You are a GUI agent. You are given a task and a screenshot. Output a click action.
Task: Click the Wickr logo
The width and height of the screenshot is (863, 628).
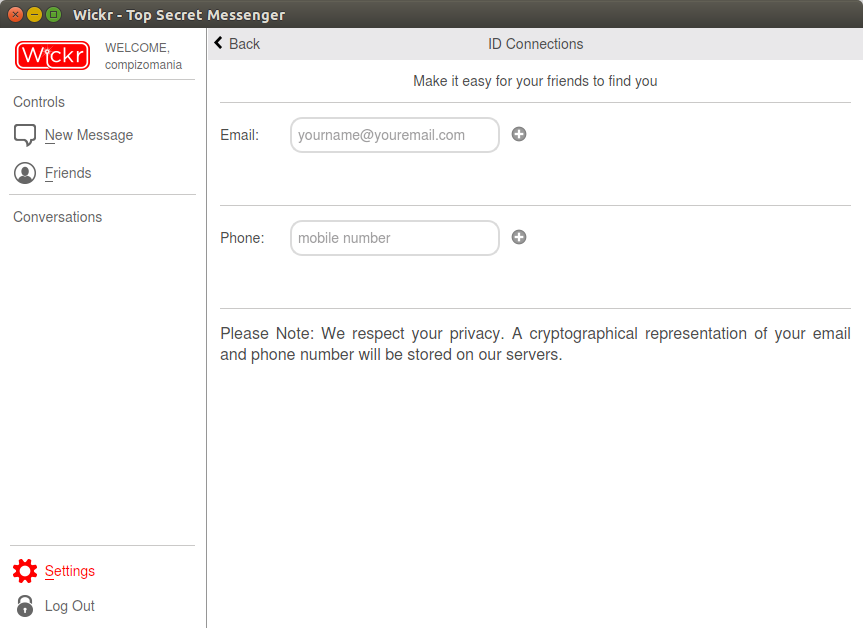point(52,56)
